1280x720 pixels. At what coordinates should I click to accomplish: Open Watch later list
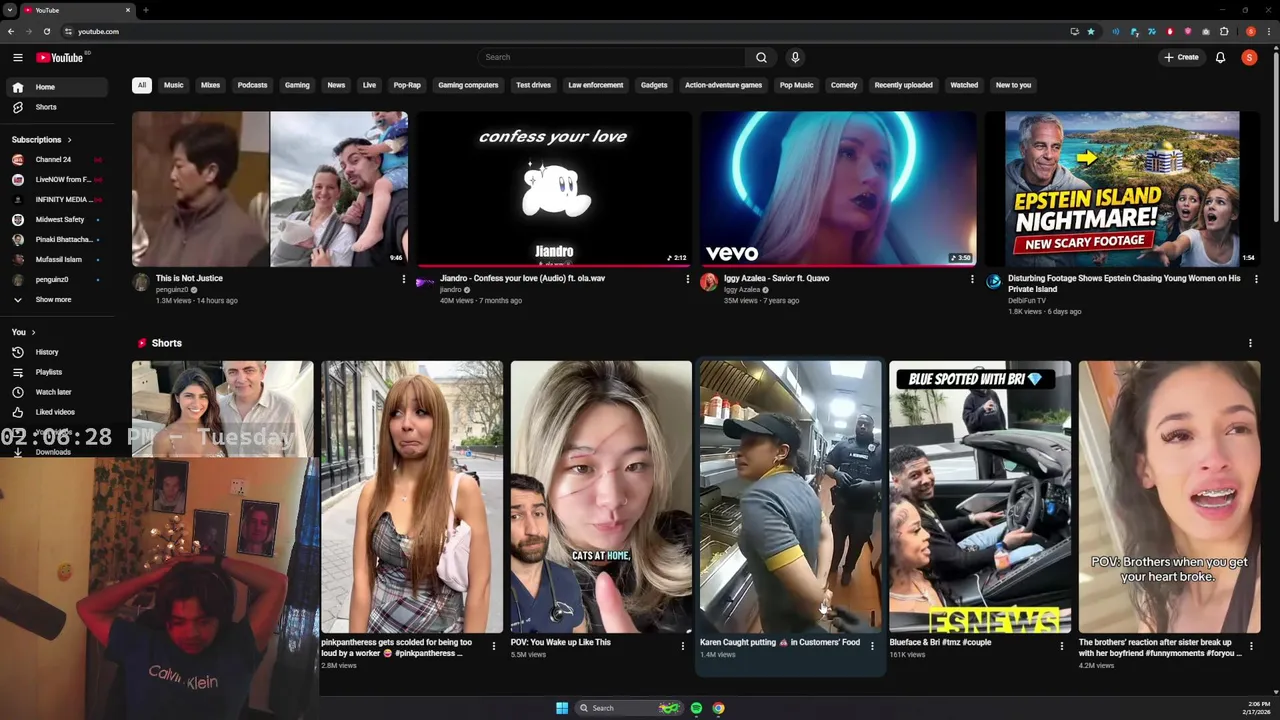point(56,392)
